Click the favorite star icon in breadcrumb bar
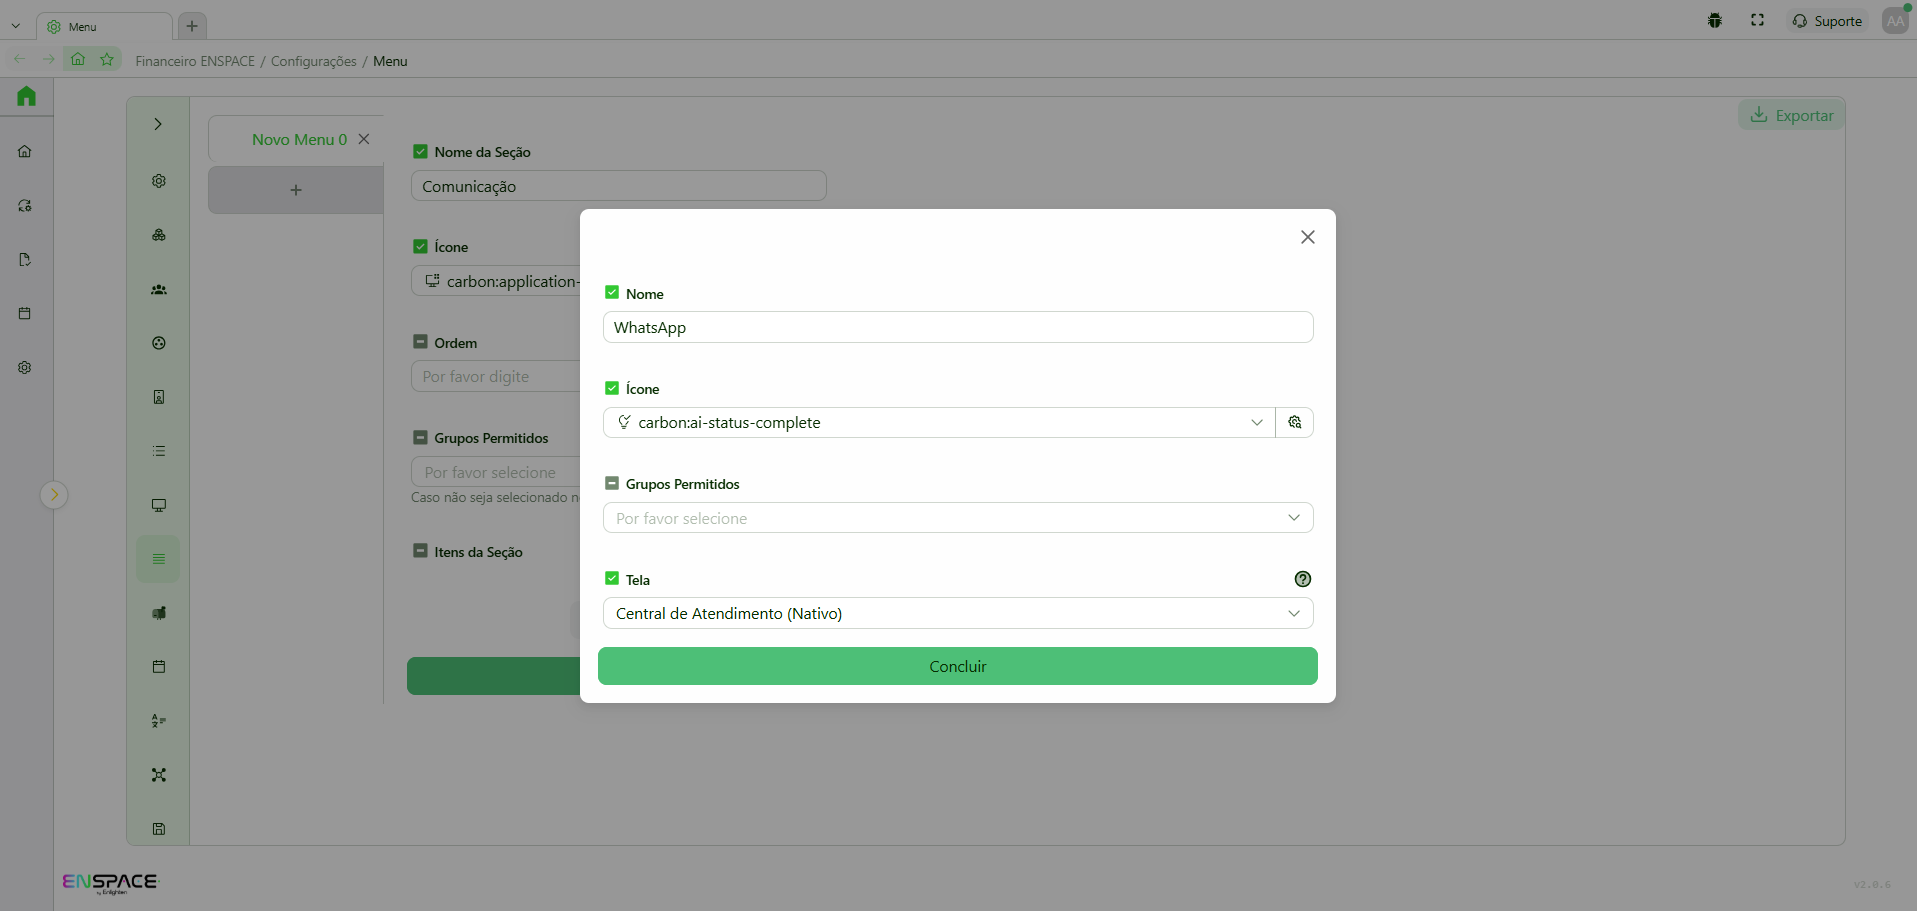Image resolution: width=1917 pixels, height=911 pixels. [107, 60]
